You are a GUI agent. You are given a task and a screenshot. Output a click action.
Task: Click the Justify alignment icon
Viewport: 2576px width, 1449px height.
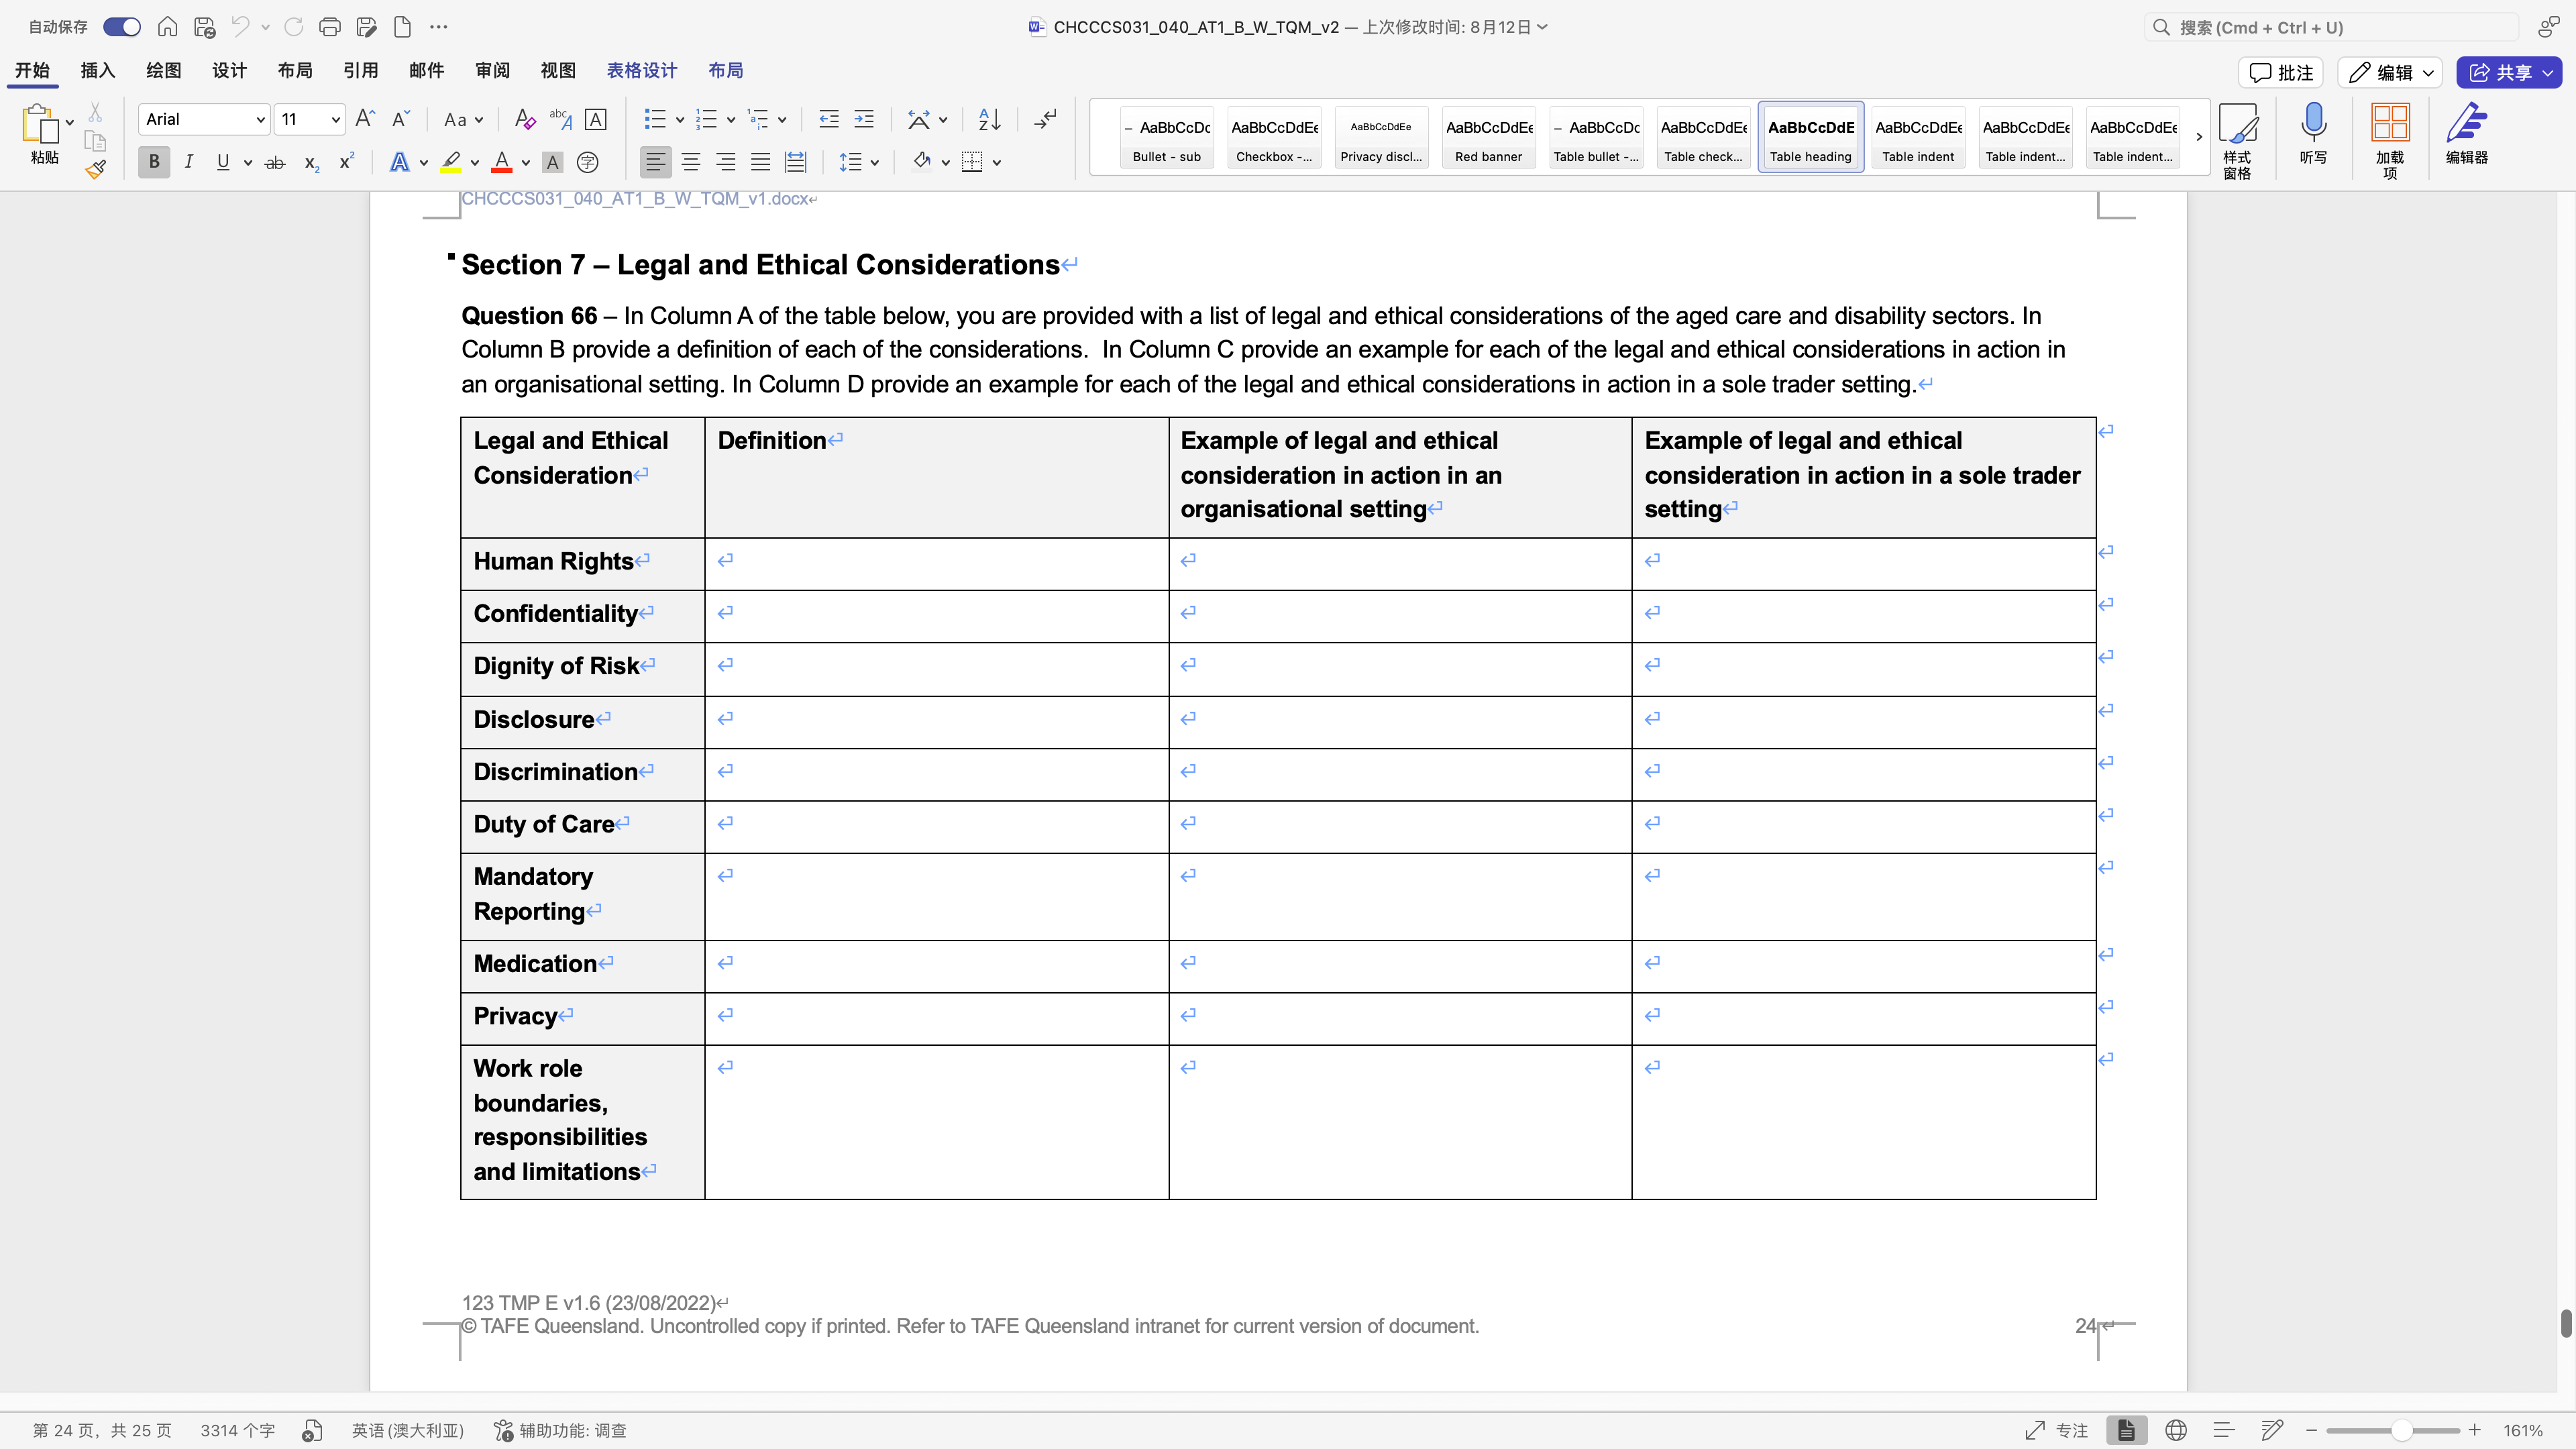point(760,162)
